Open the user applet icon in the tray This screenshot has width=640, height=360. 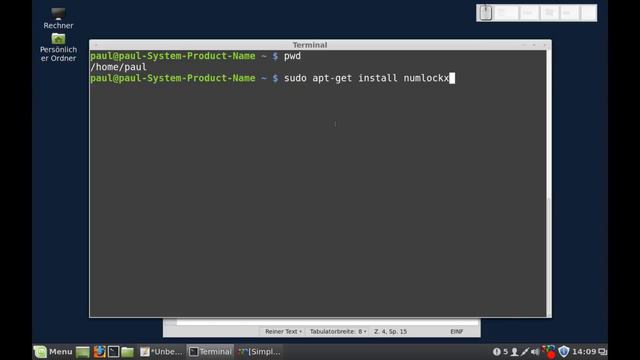(514, 351)
